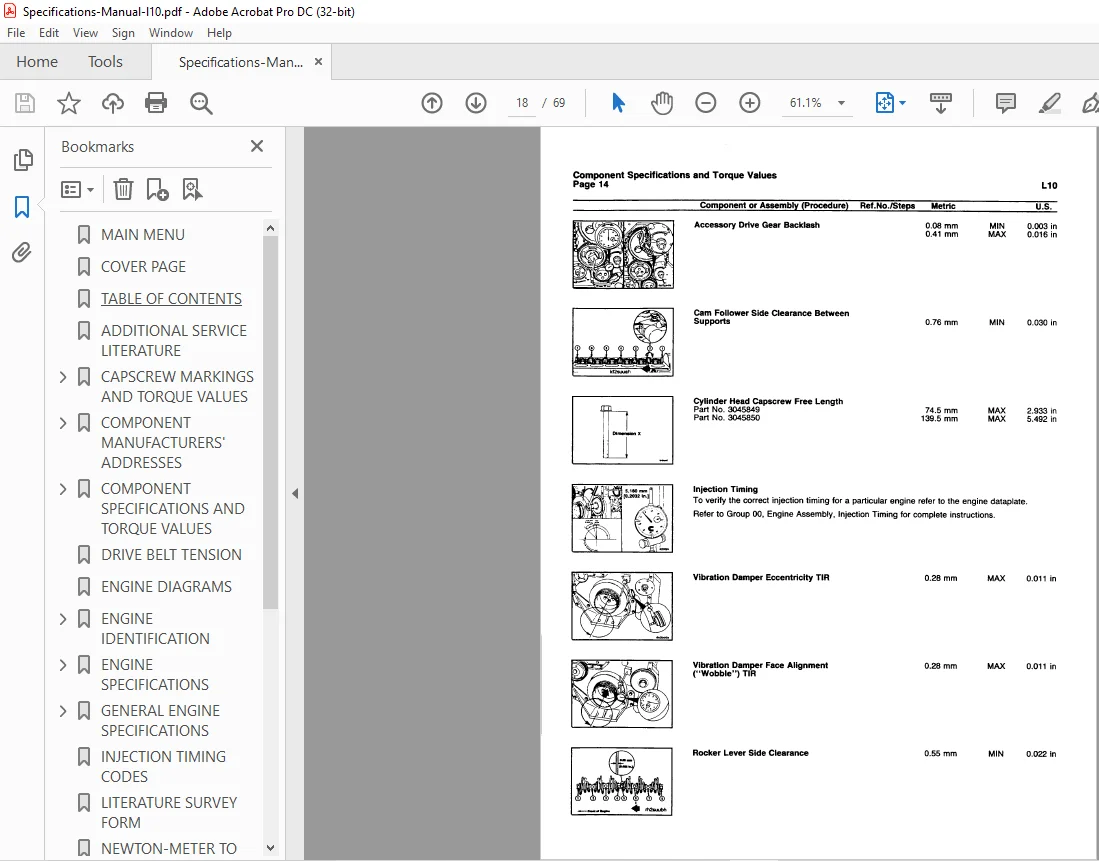The width and height of the screenshot is (1099, 861).
Task: Open the File menu
Action: (x=16, y=33)
